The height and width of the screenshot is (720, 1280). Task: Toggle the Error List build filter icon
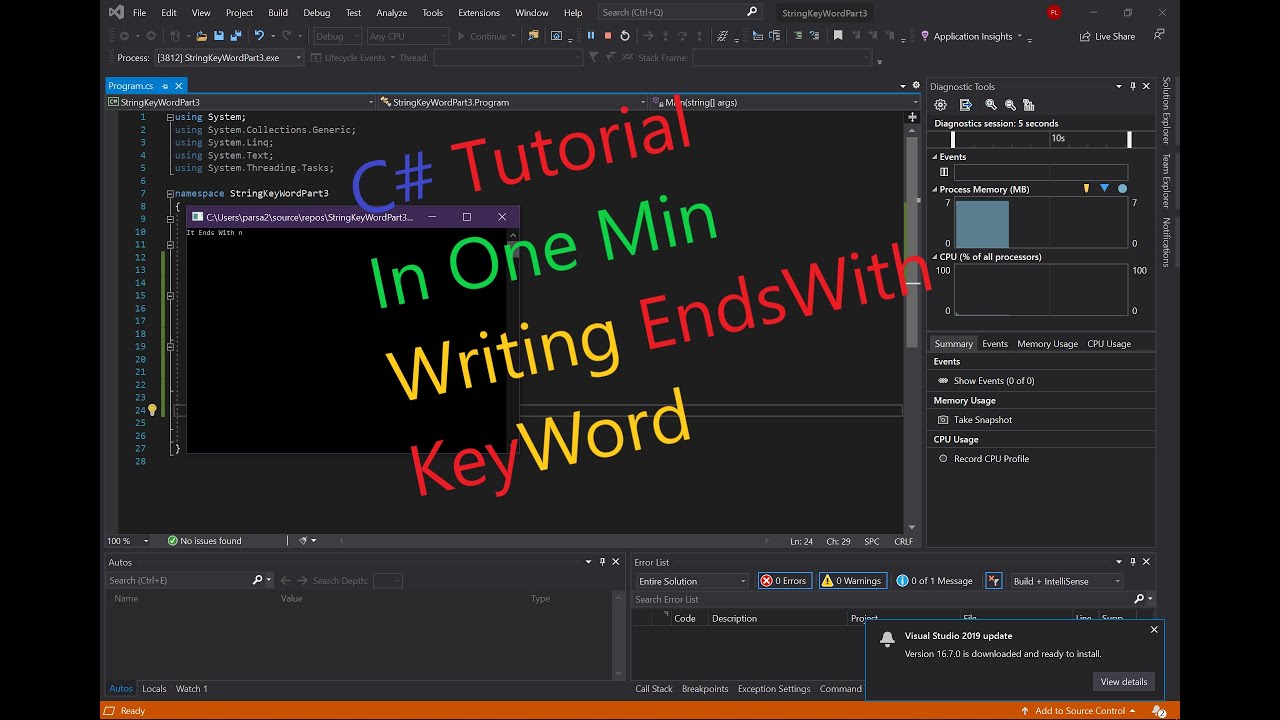[993, 581]
